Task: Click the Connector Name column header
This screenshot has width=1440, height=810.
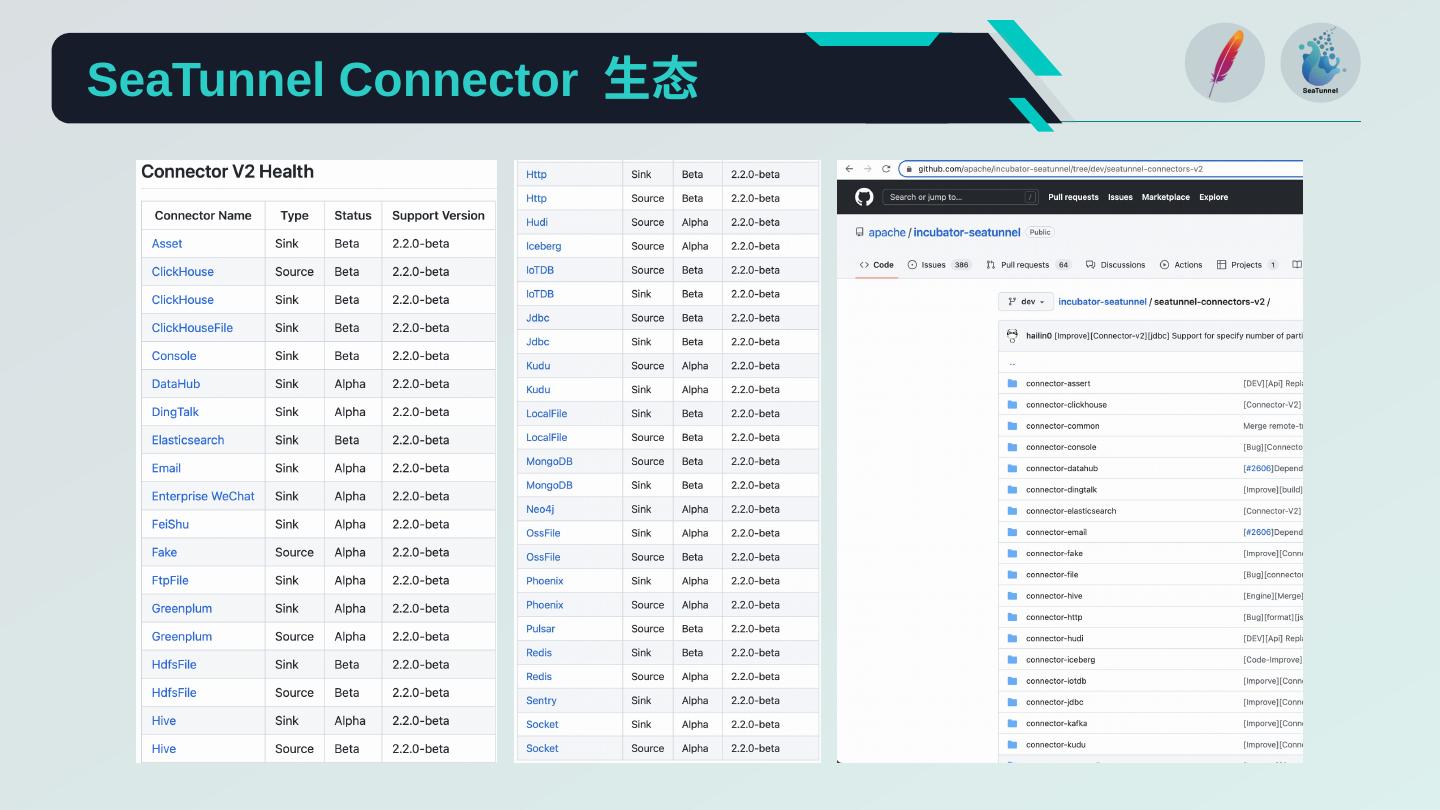Action: click(x=203, y=215)
